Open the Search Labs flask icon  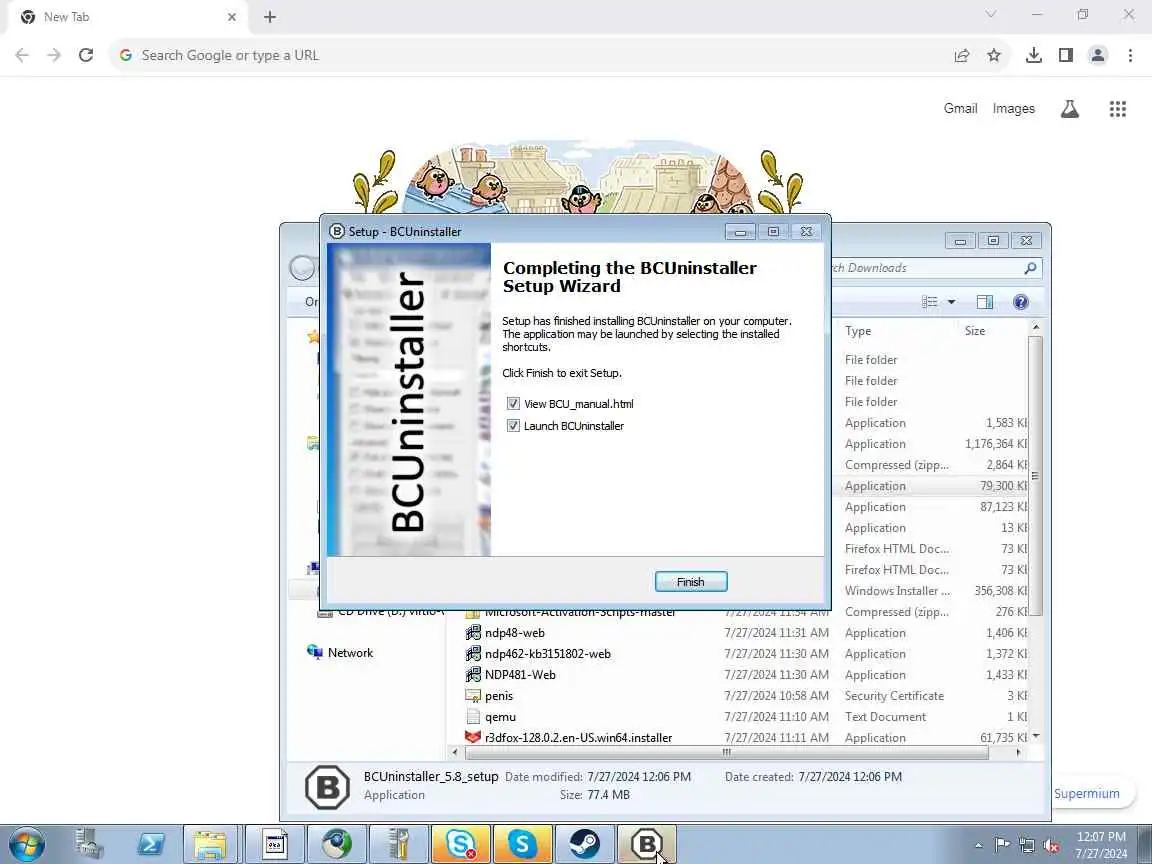coord(1070,109)
